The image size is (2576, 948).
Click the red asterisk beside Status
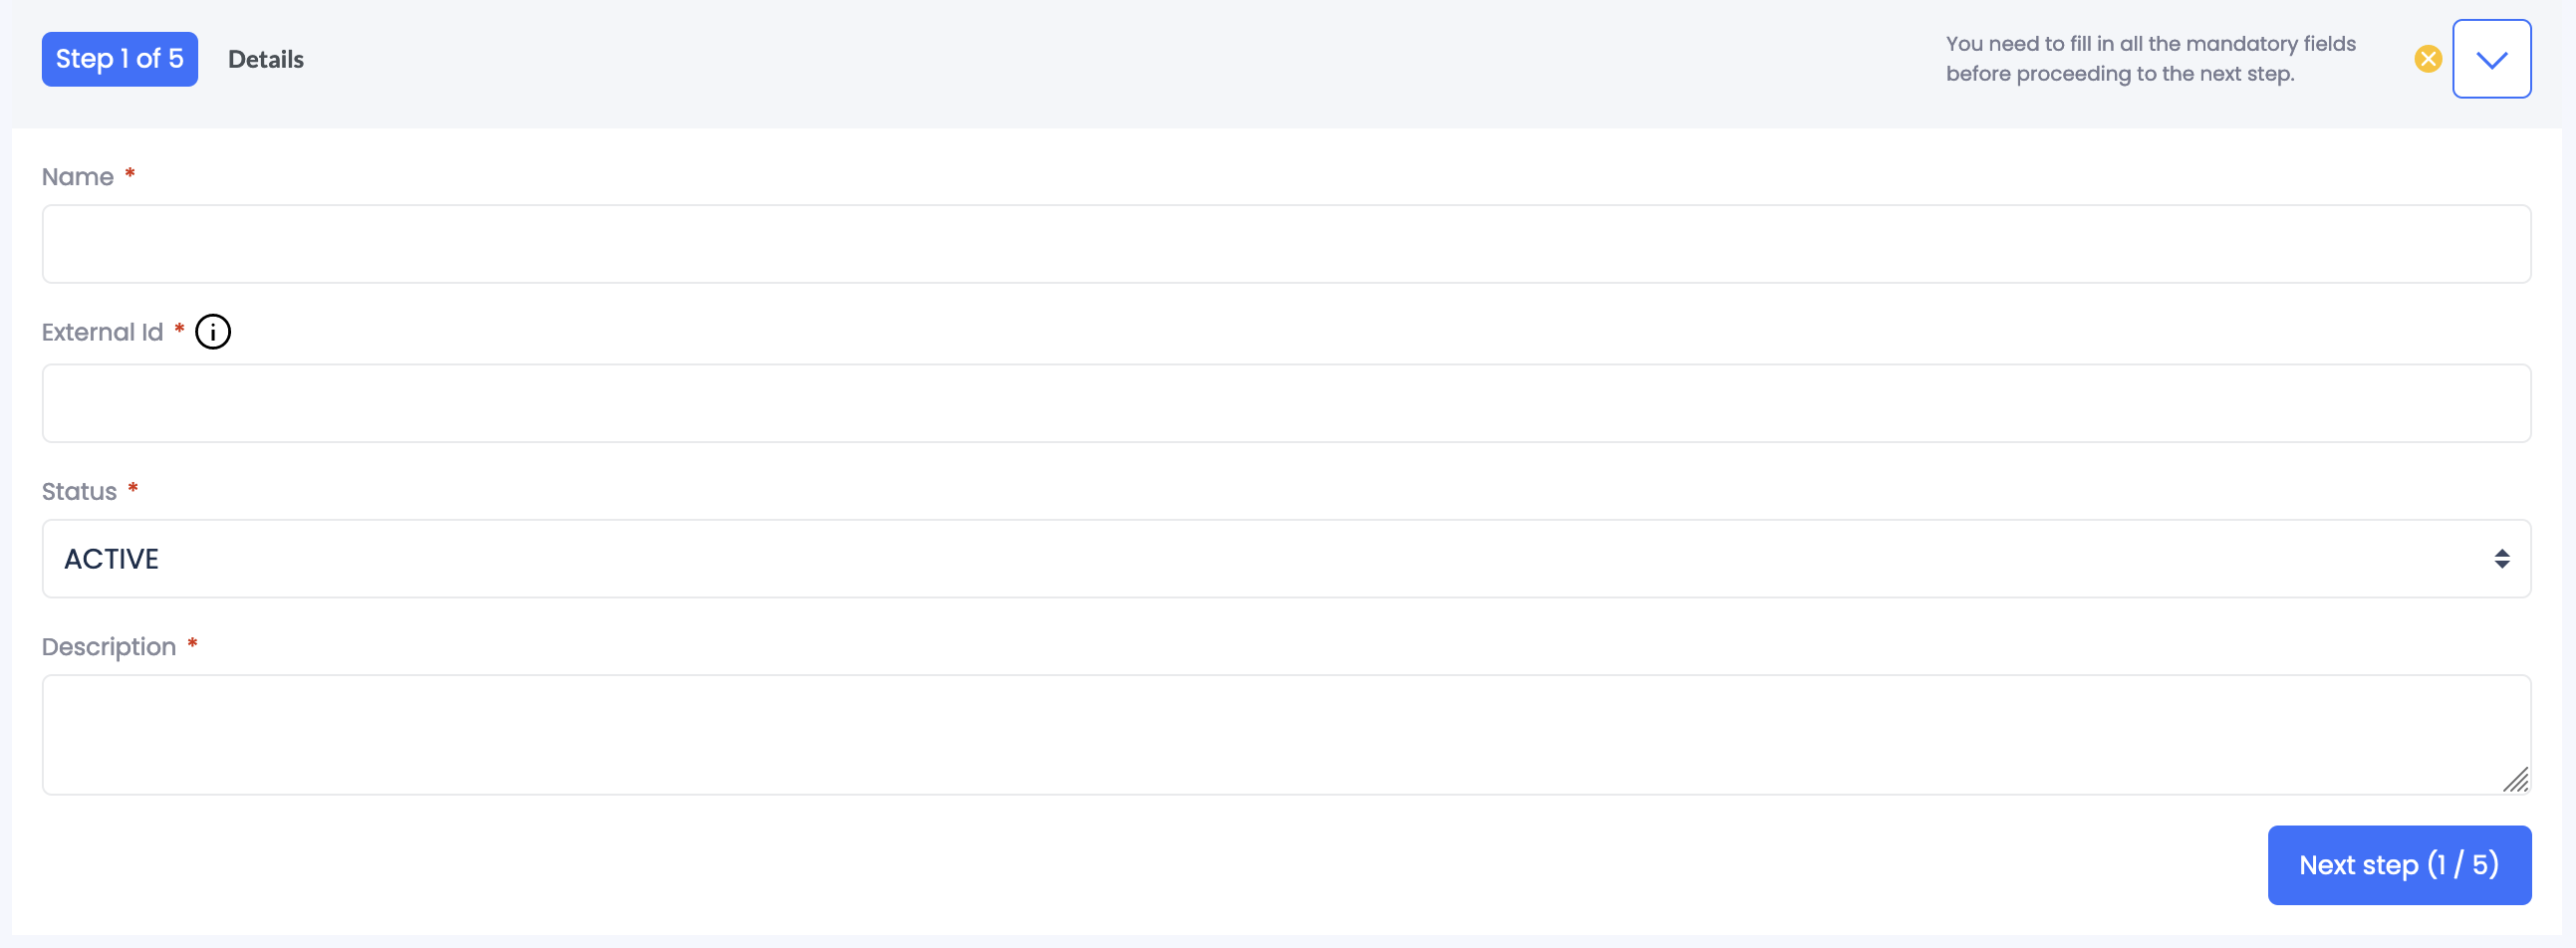(133, 489)
